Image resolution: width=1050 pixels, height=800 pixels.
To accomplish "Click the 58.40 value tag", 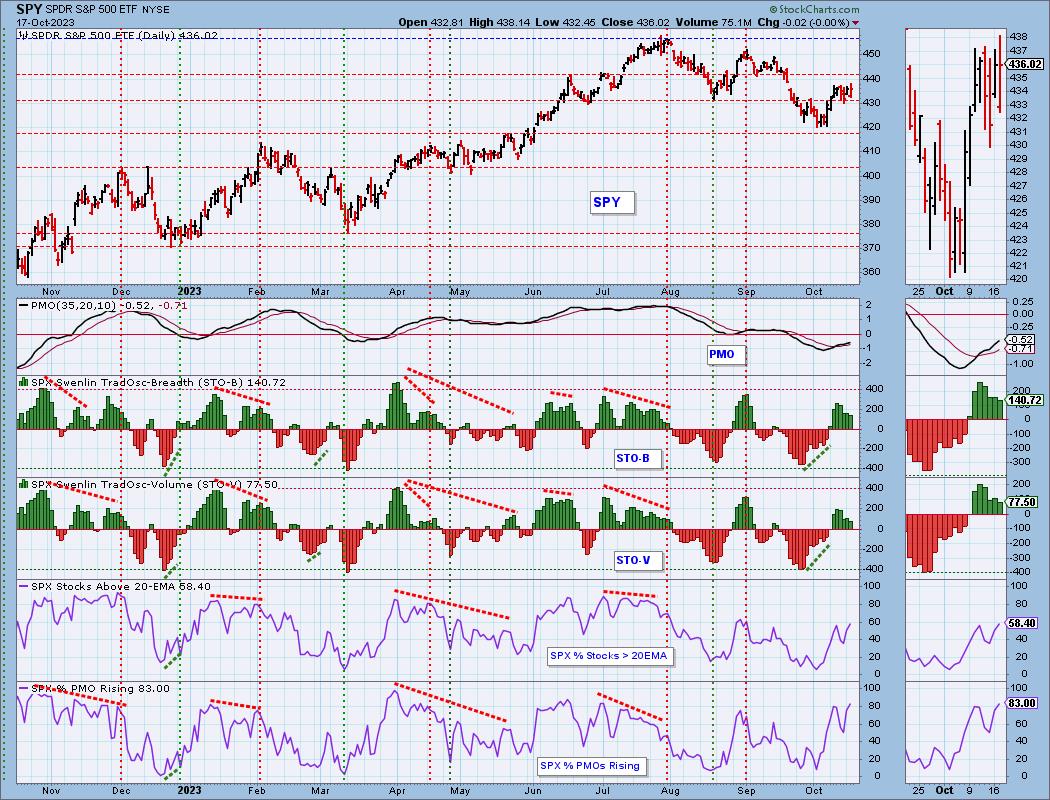I will tap(1021, 623).
